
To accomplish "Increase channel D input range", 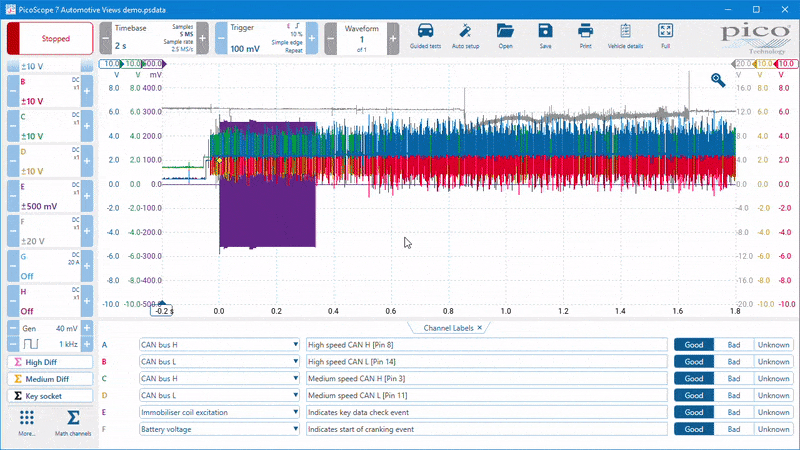I will pos(87,161).
